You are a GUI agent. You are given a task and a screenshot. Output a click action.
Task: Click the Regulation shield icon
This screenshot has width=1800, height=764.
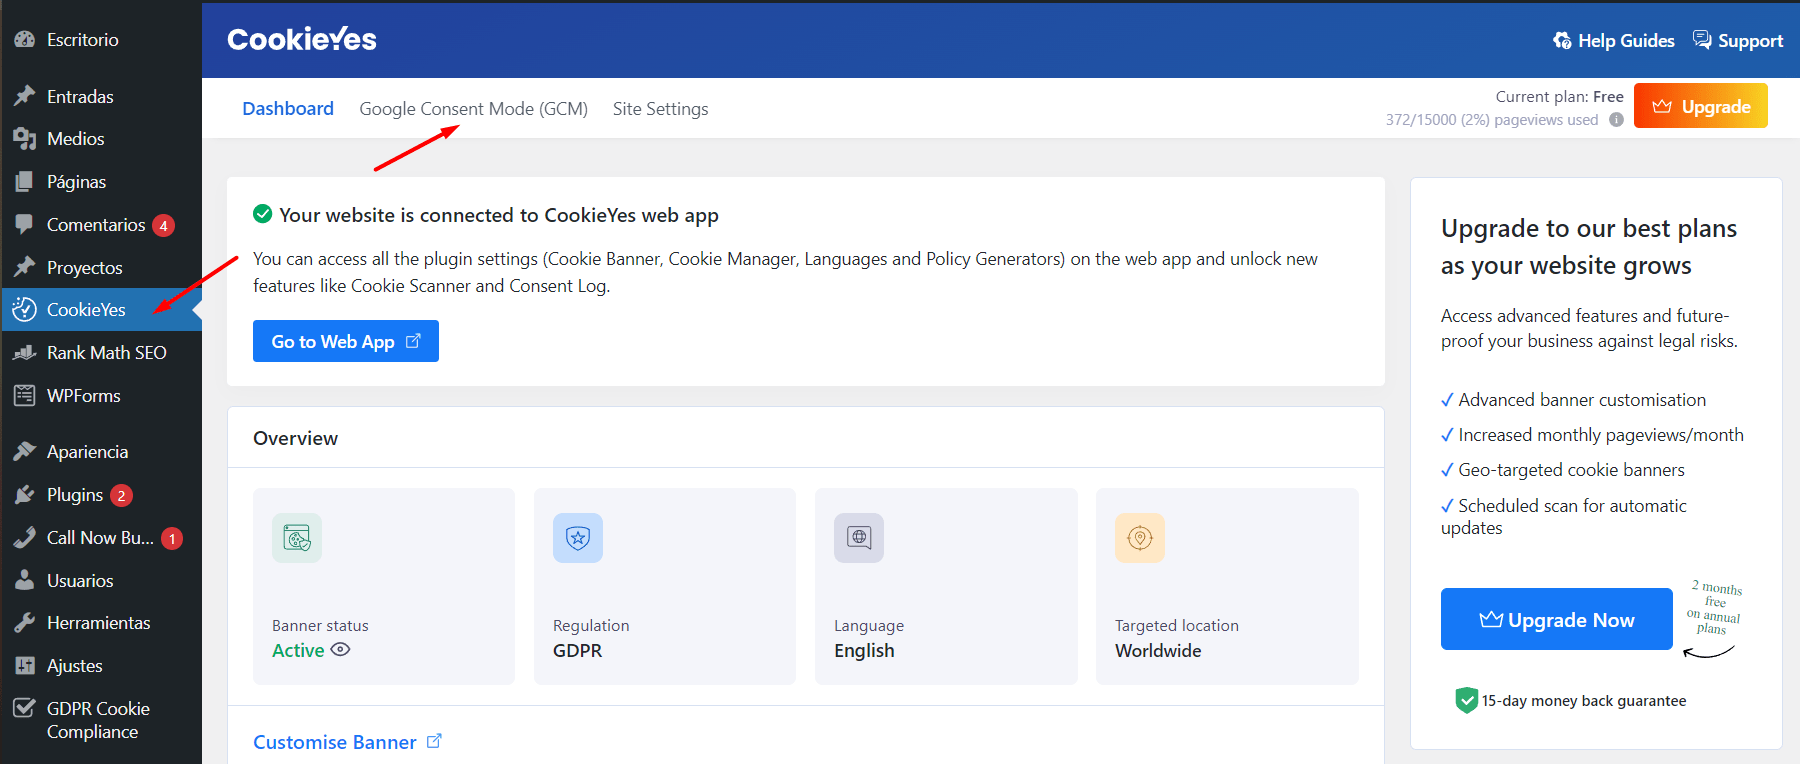click(578, 538)
